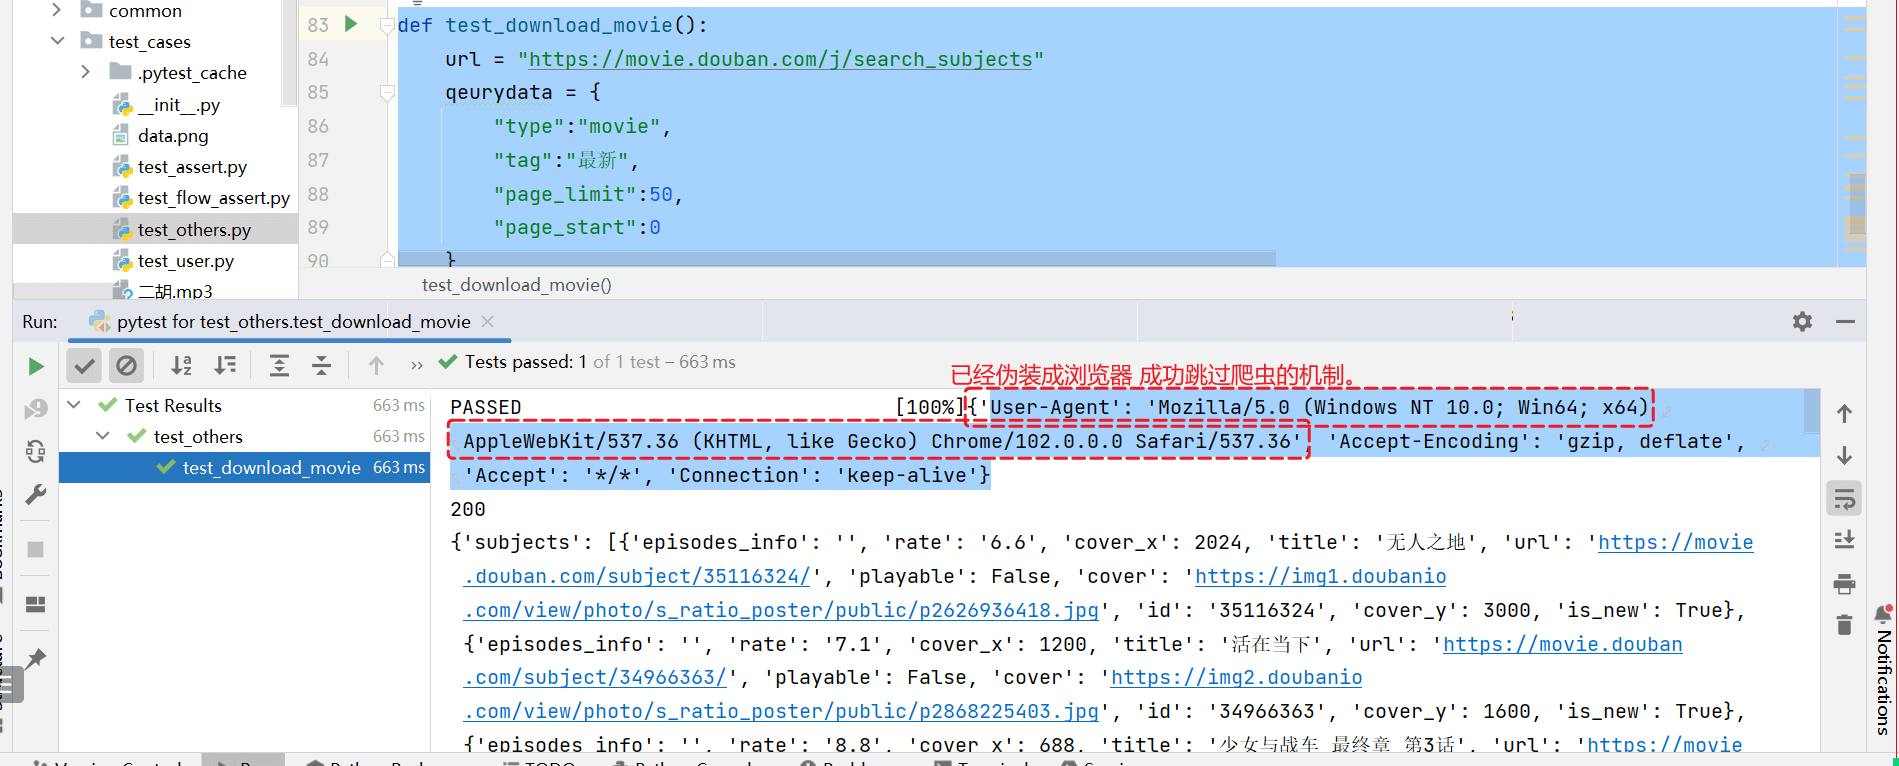1899x766 pixels.
Task: Toggle Show Ignored tests button
Action: pos(127,366)
